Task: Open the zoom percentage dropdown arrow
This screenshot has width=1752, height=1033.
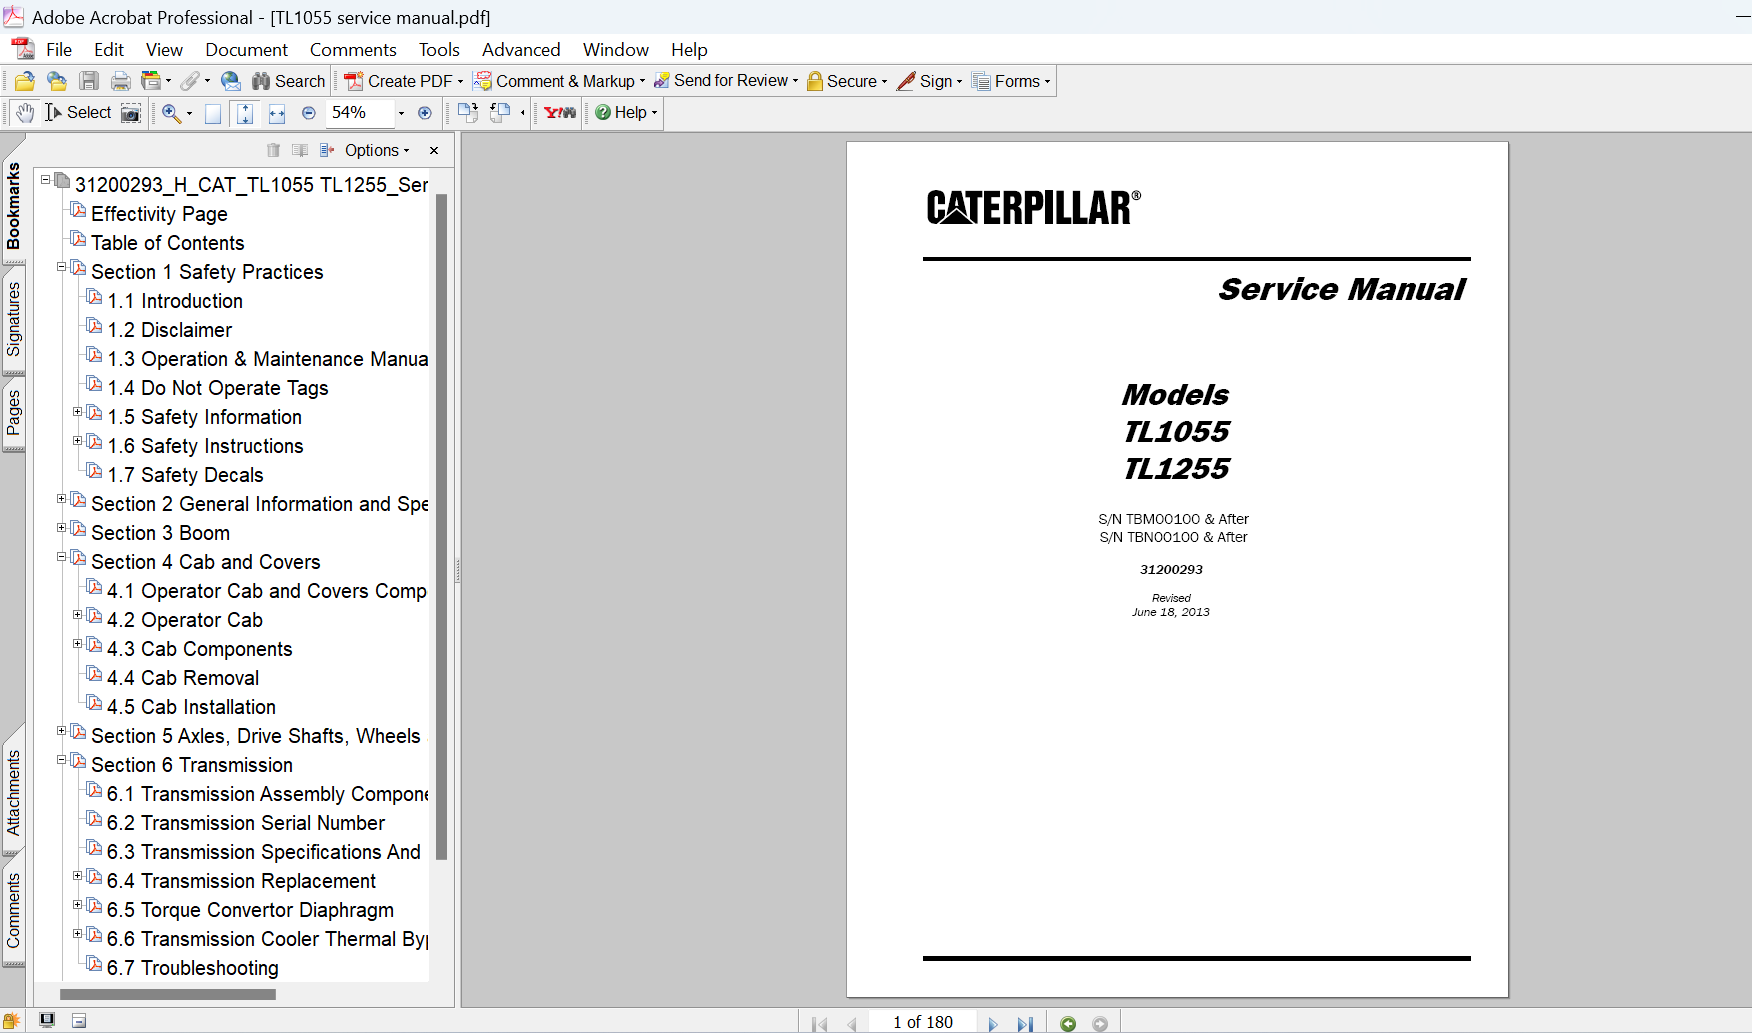Action: click(x=401, y=113)
